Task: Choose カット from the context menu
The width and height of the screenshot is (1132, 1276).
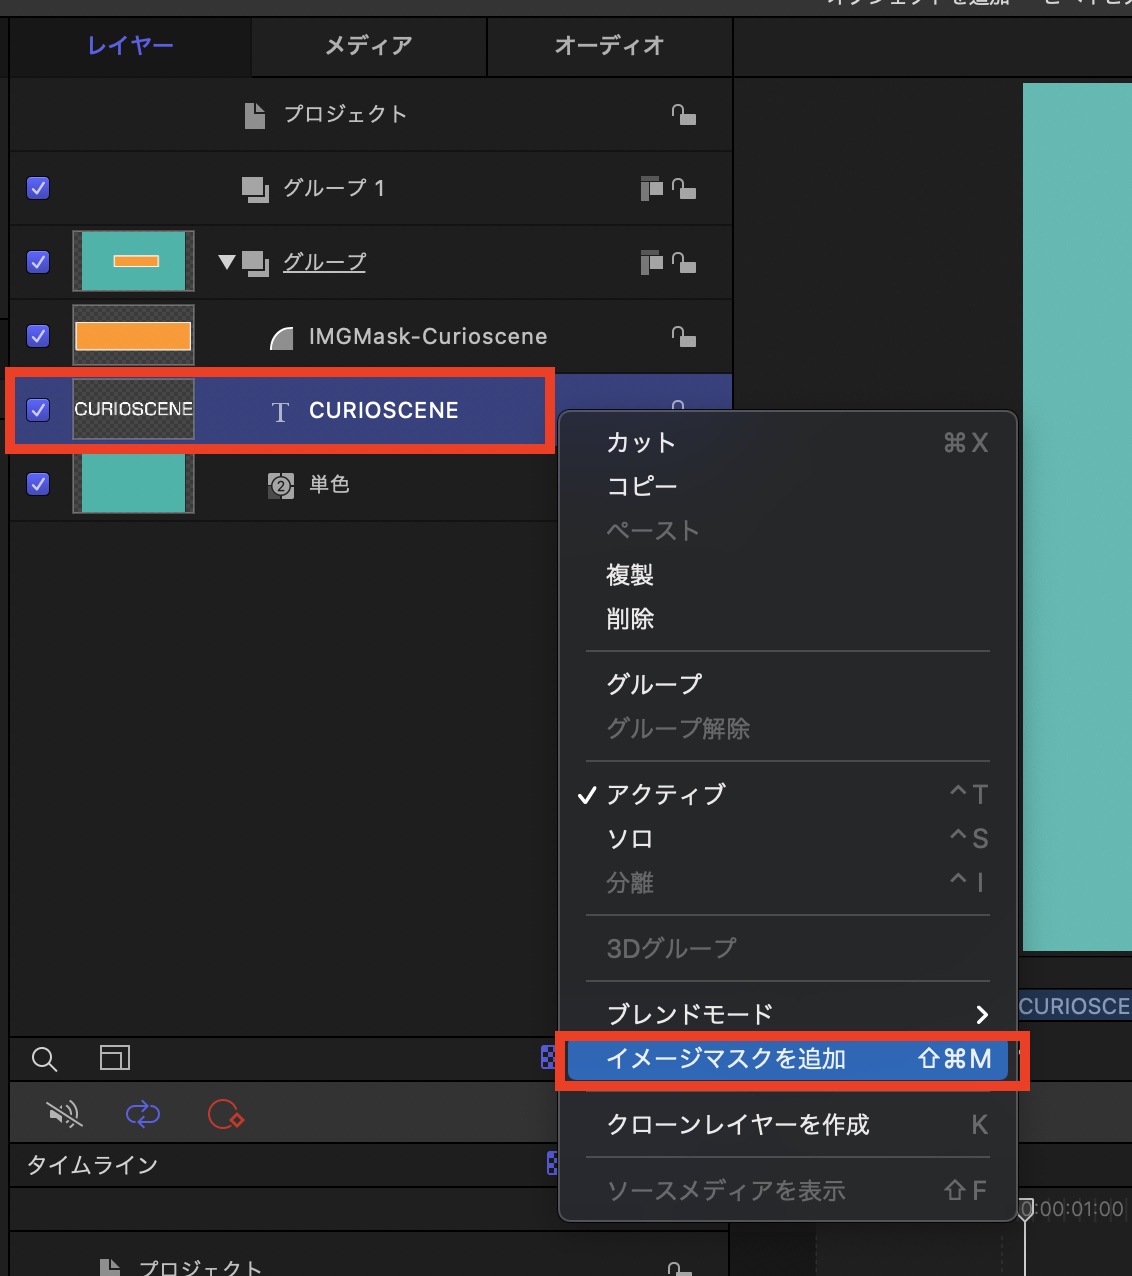Action: tap(787, 442)
